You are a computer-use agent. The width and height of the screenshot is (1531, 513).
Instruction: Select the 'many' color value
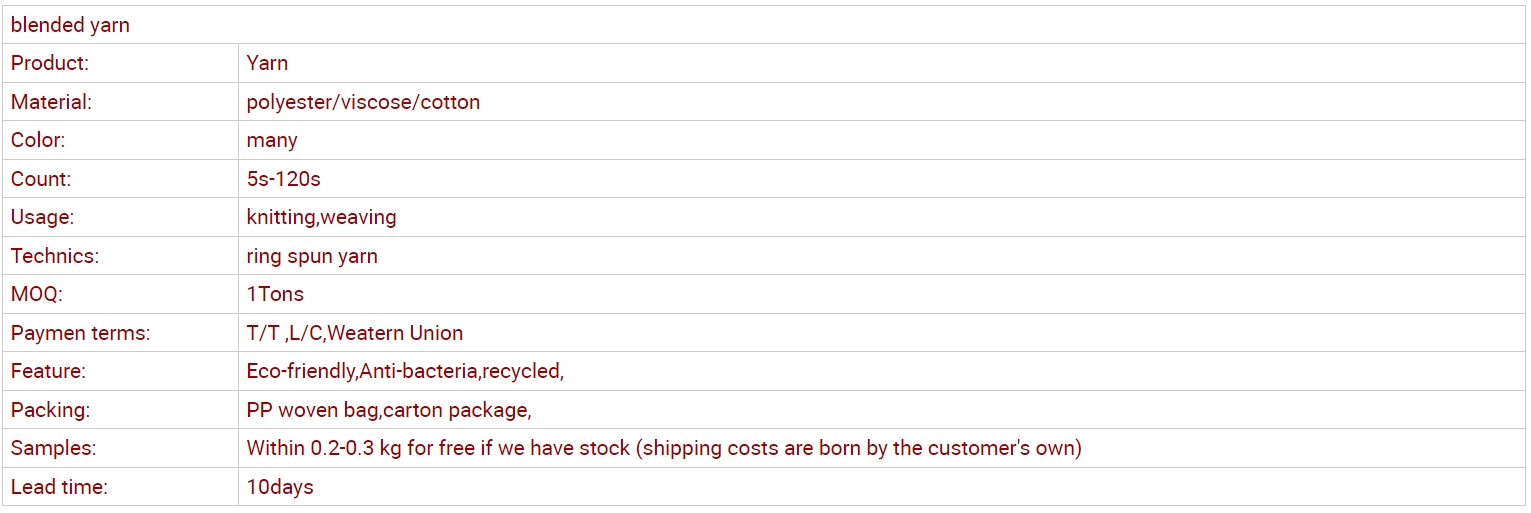(x=272, y=140)
